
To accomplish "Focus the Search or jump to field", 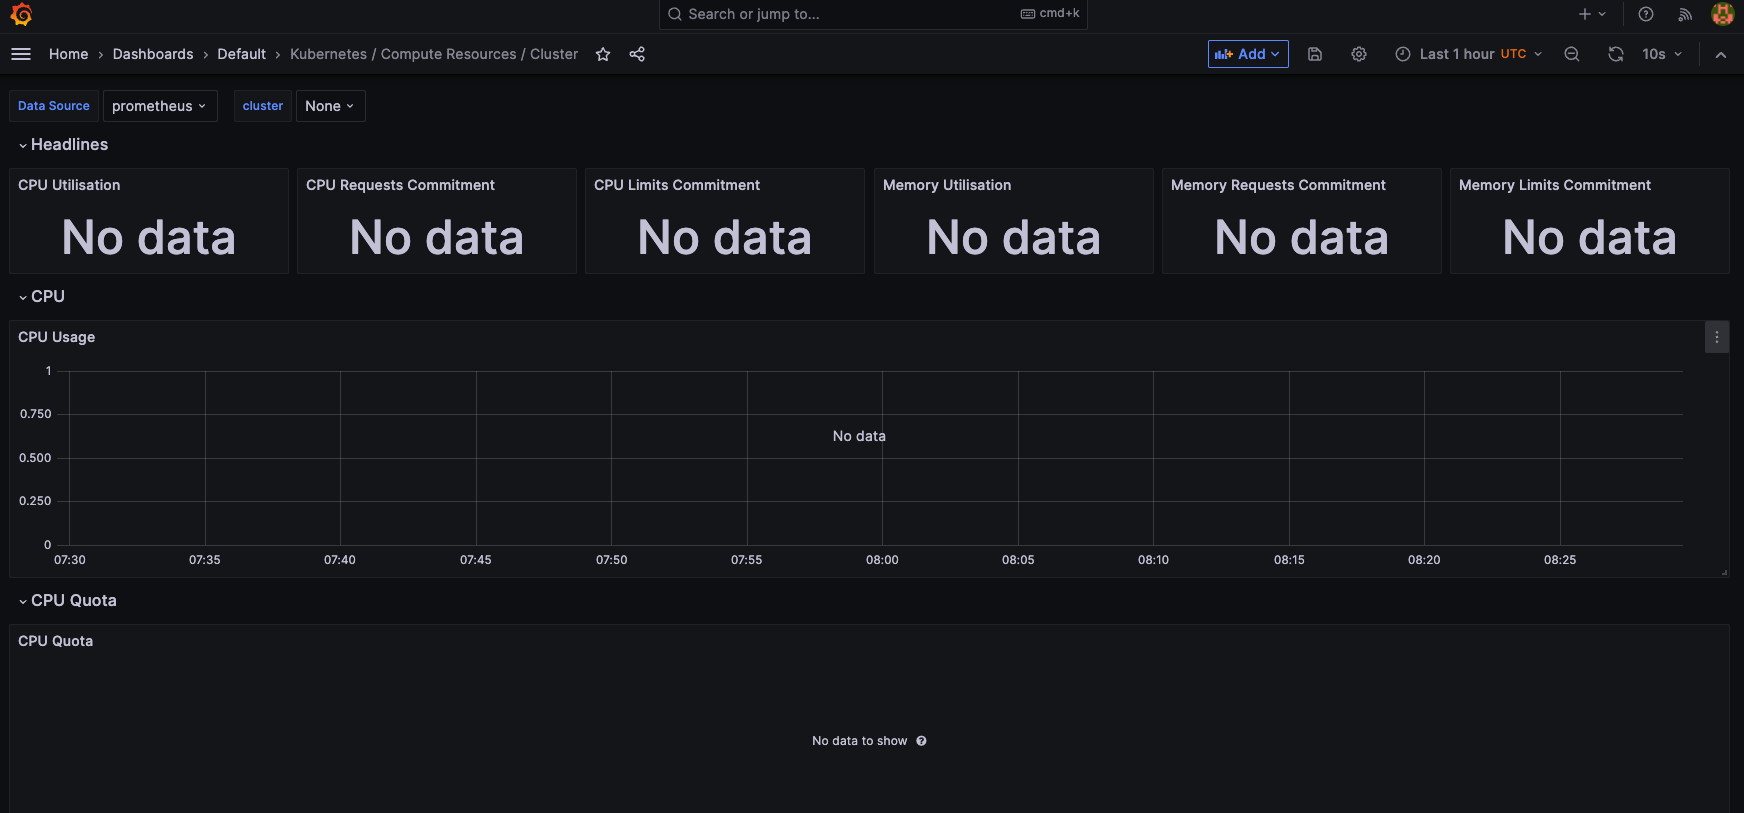I will tap(873, 14).
